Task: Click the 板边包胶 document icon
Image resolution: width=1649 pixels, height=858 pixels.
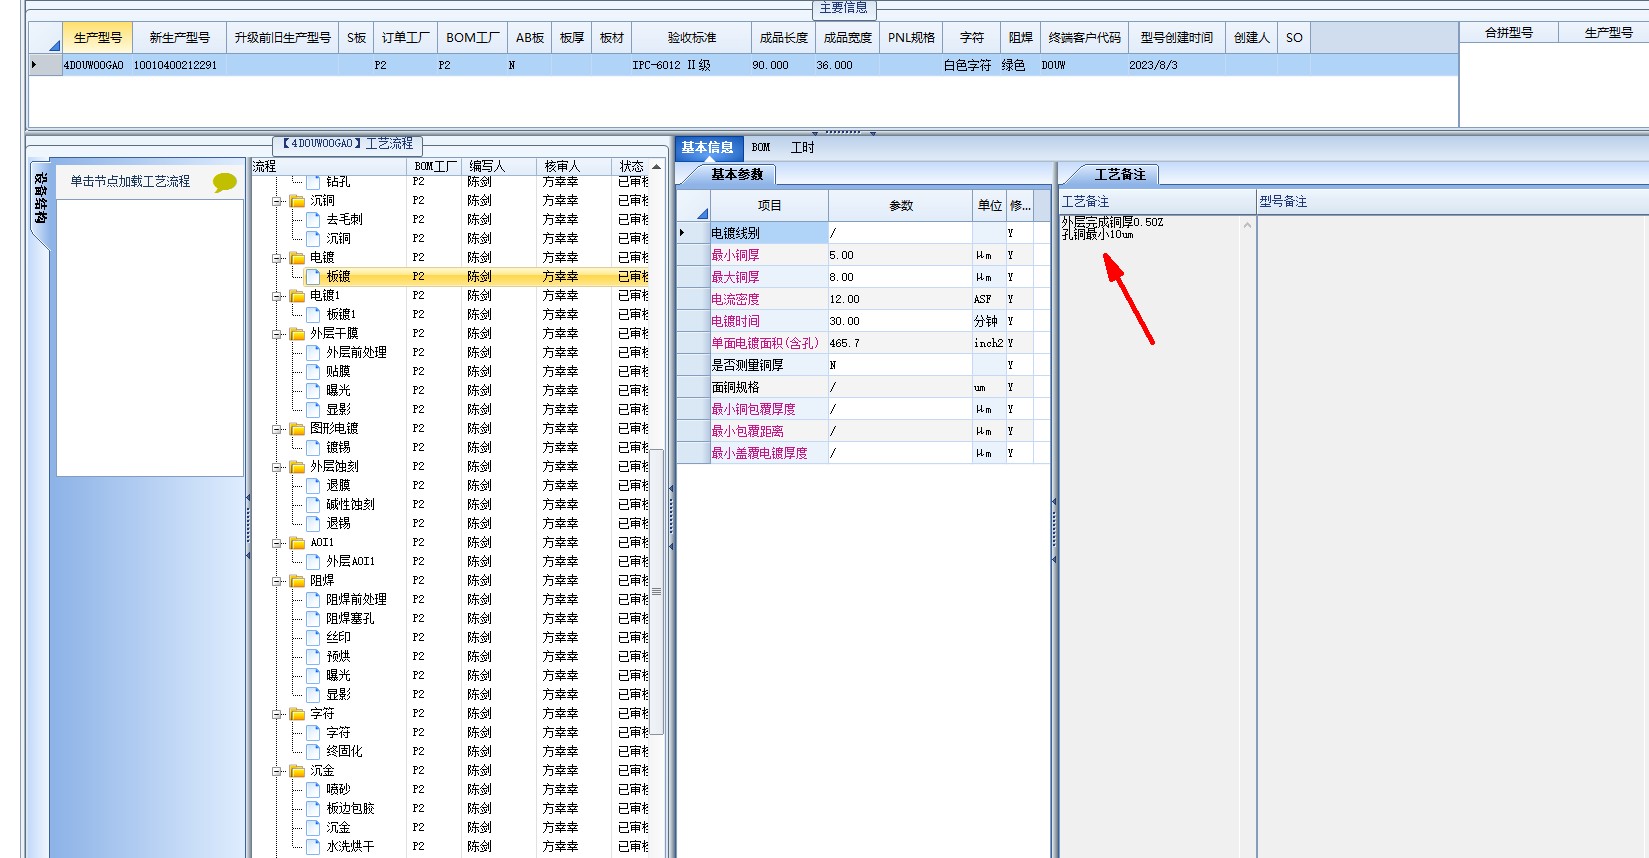Action: pos(314,809)
